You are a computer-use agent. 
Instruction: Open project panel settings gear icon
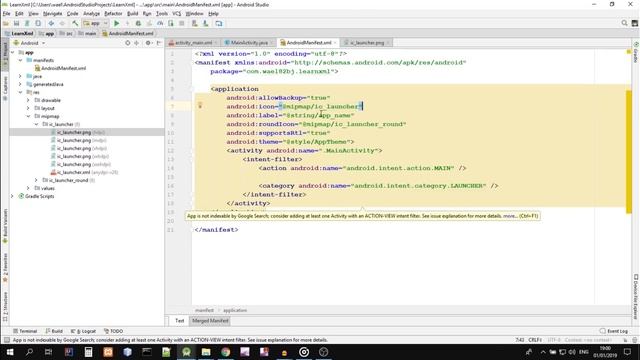point(149,43)
